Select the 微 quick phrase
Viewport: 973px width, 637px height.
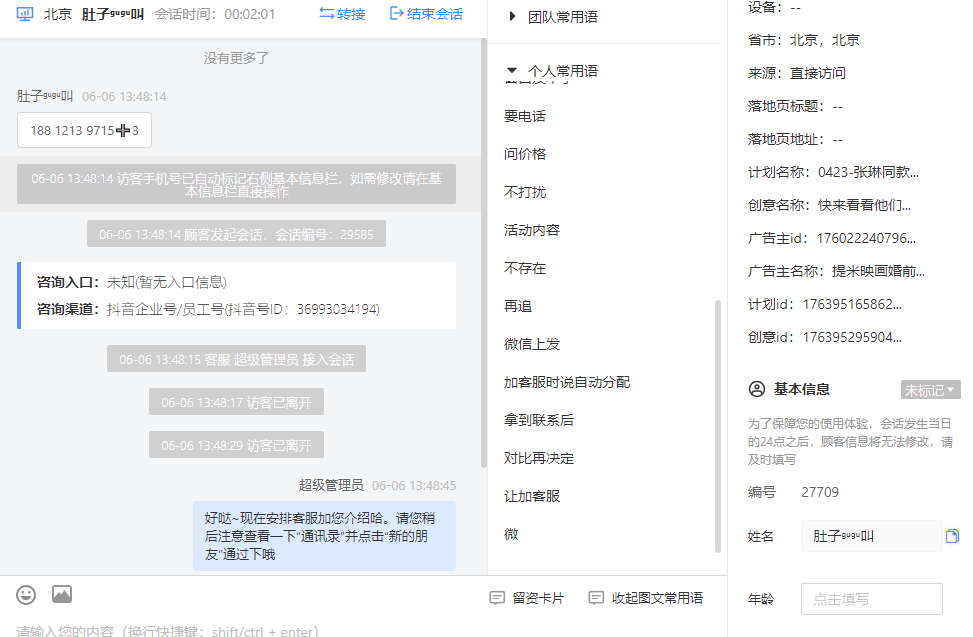[511, 534]
